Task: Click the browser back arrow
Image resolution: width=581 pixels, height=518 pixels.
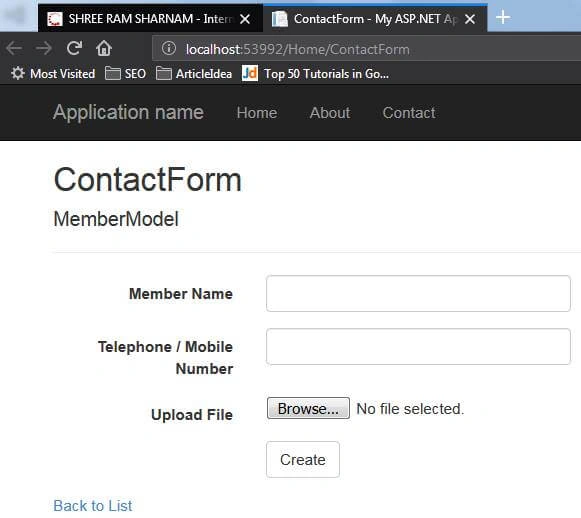Action: (14, 49)
